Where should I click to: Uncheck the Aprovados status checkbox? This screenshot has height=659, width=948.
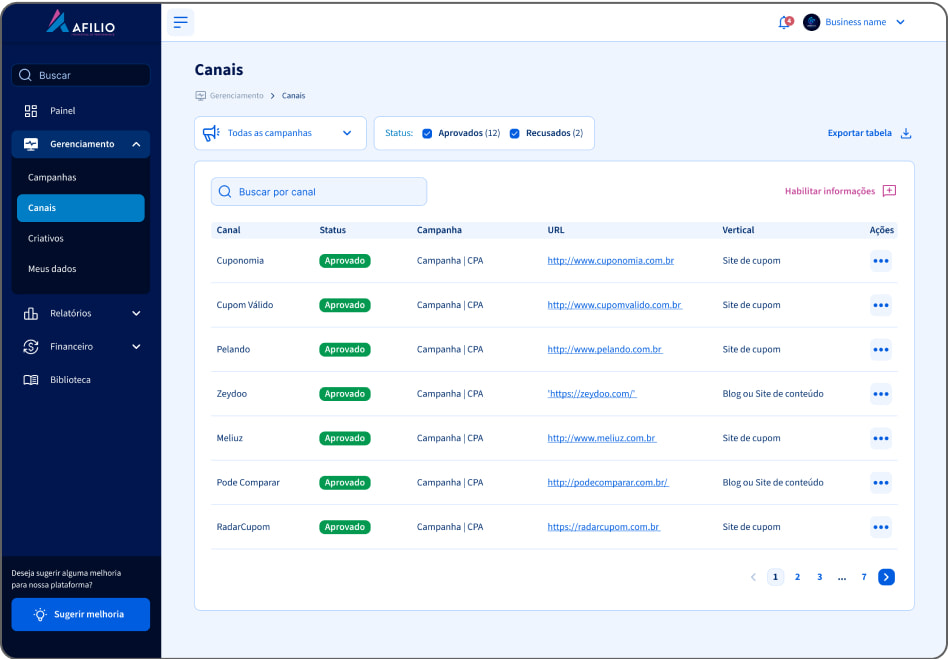pos(427,133)
